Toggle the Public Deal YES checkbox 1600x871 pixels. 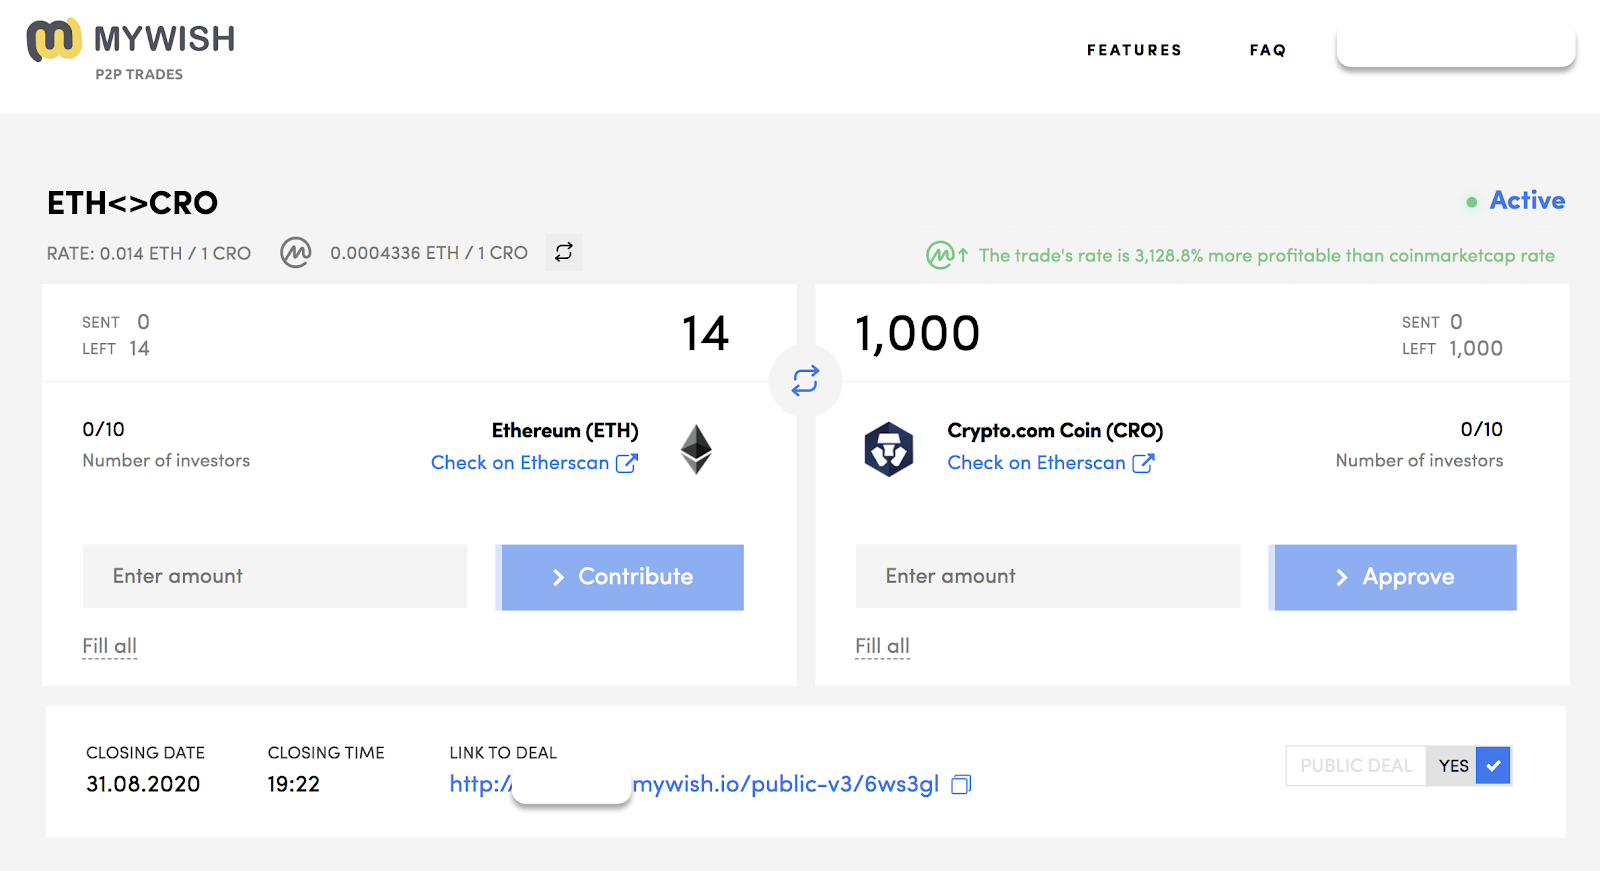(x=1493, y=766)
